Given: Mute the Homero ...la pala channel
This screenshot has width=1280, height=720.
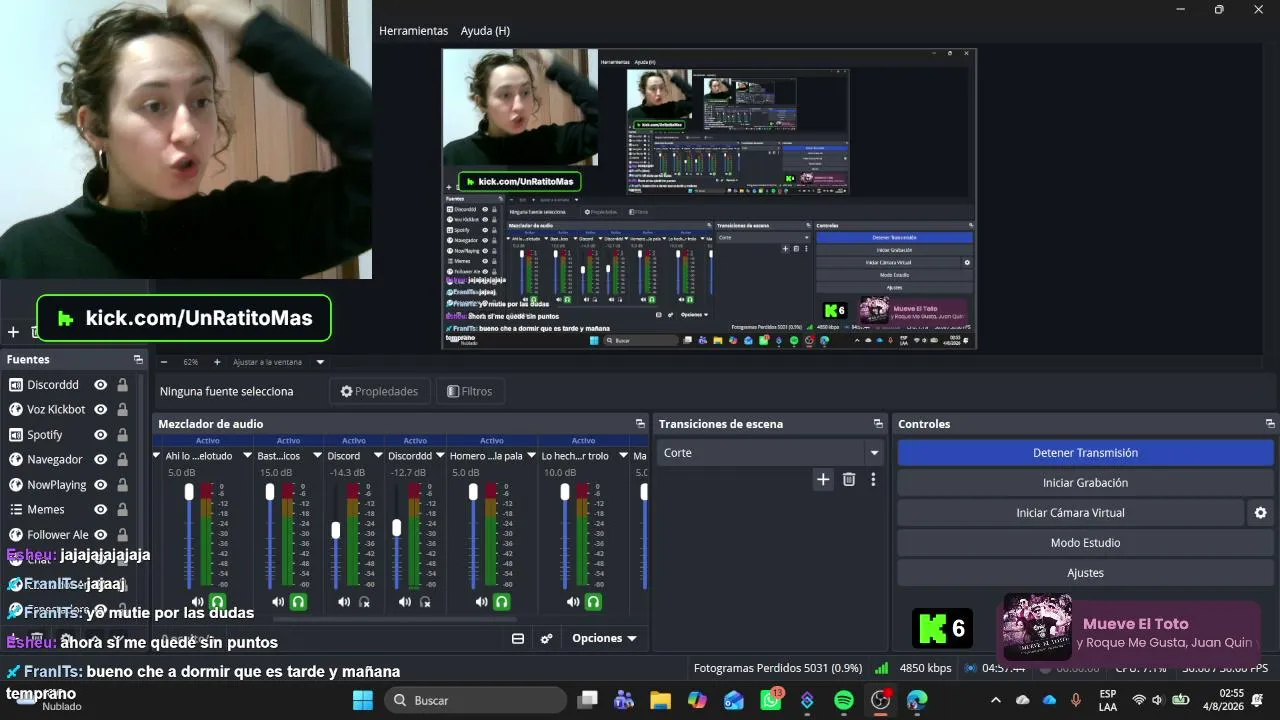Looking at the screenshot, I should click(x=482, y=602).
